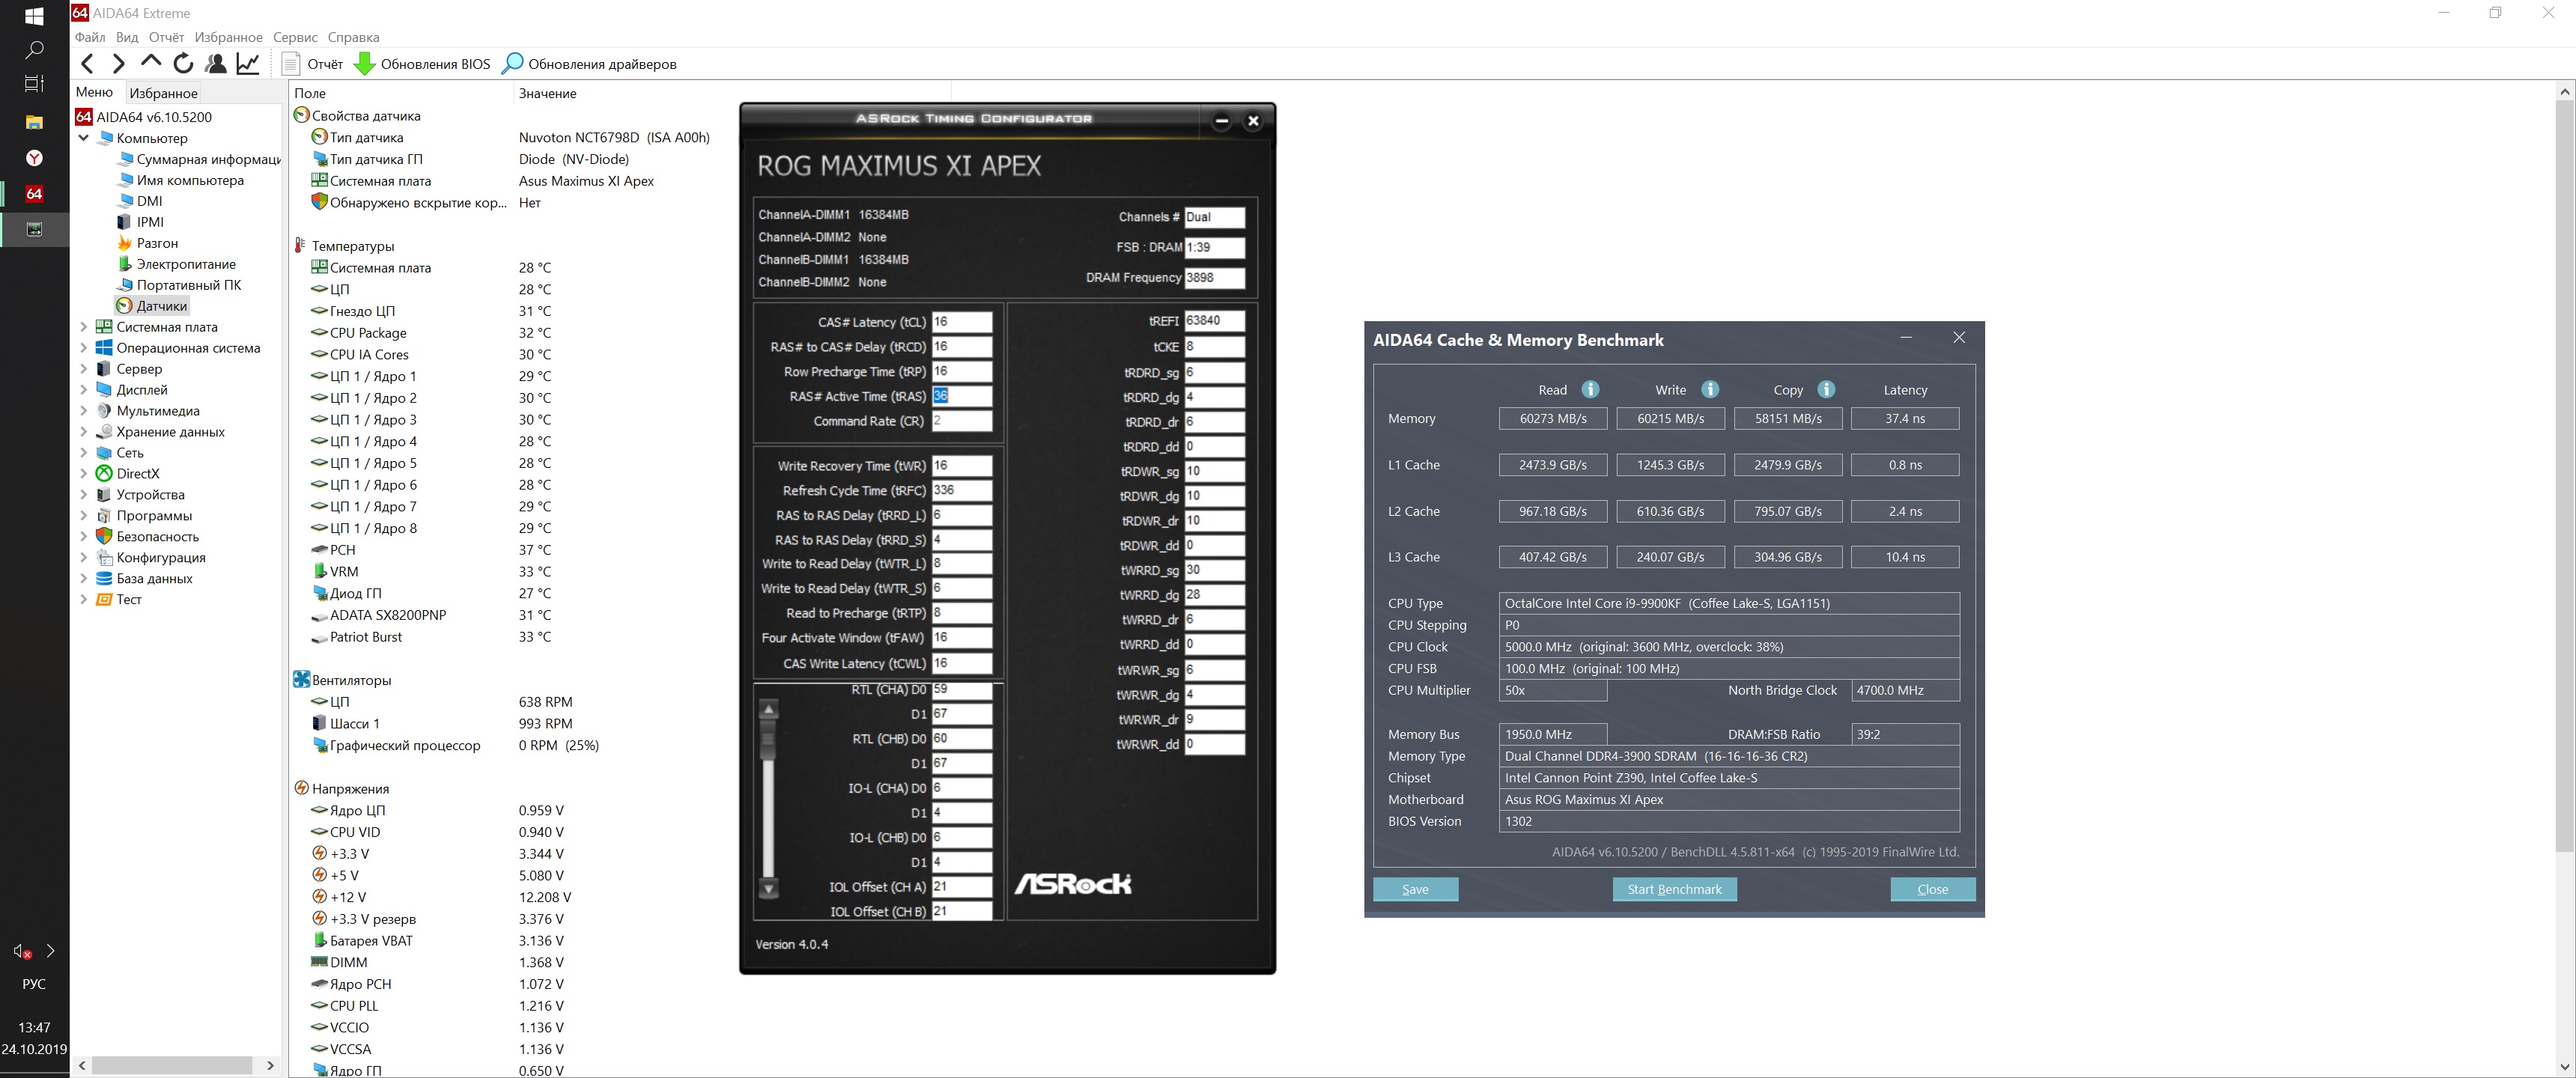Open the graph chart toolbar icon

coord(248,64)
